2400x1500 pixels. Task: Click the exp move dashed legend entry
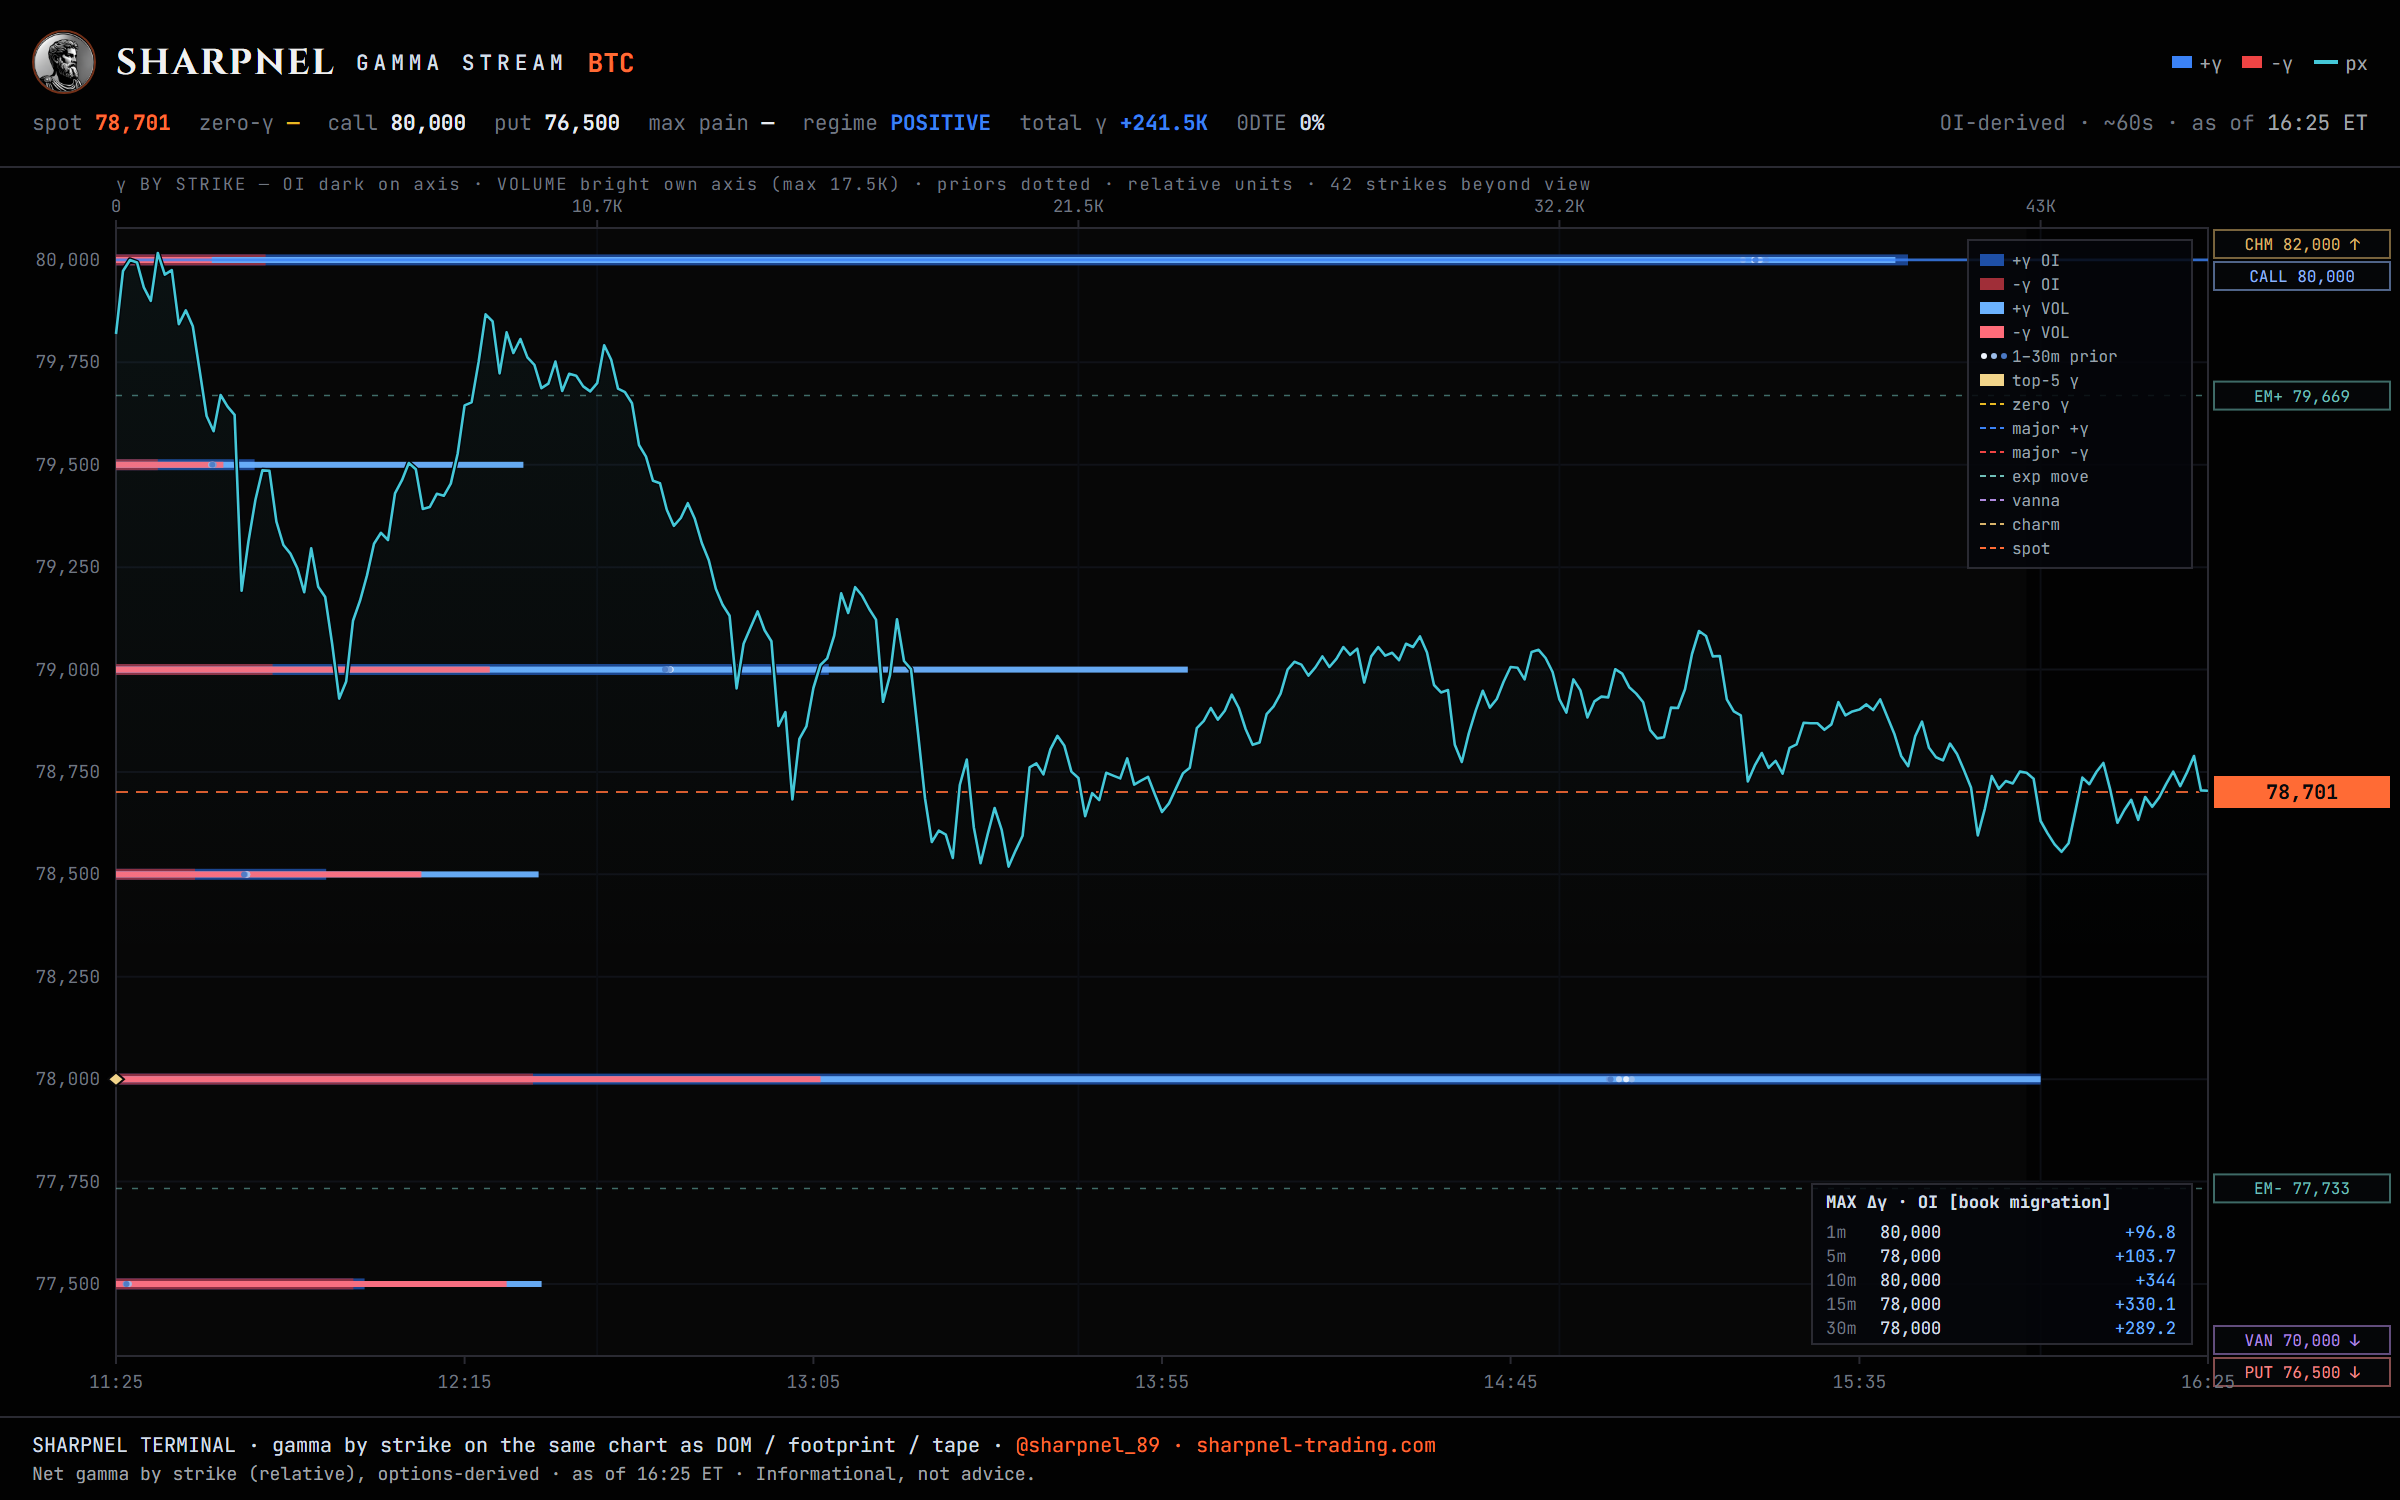(x=2034, y=476)
